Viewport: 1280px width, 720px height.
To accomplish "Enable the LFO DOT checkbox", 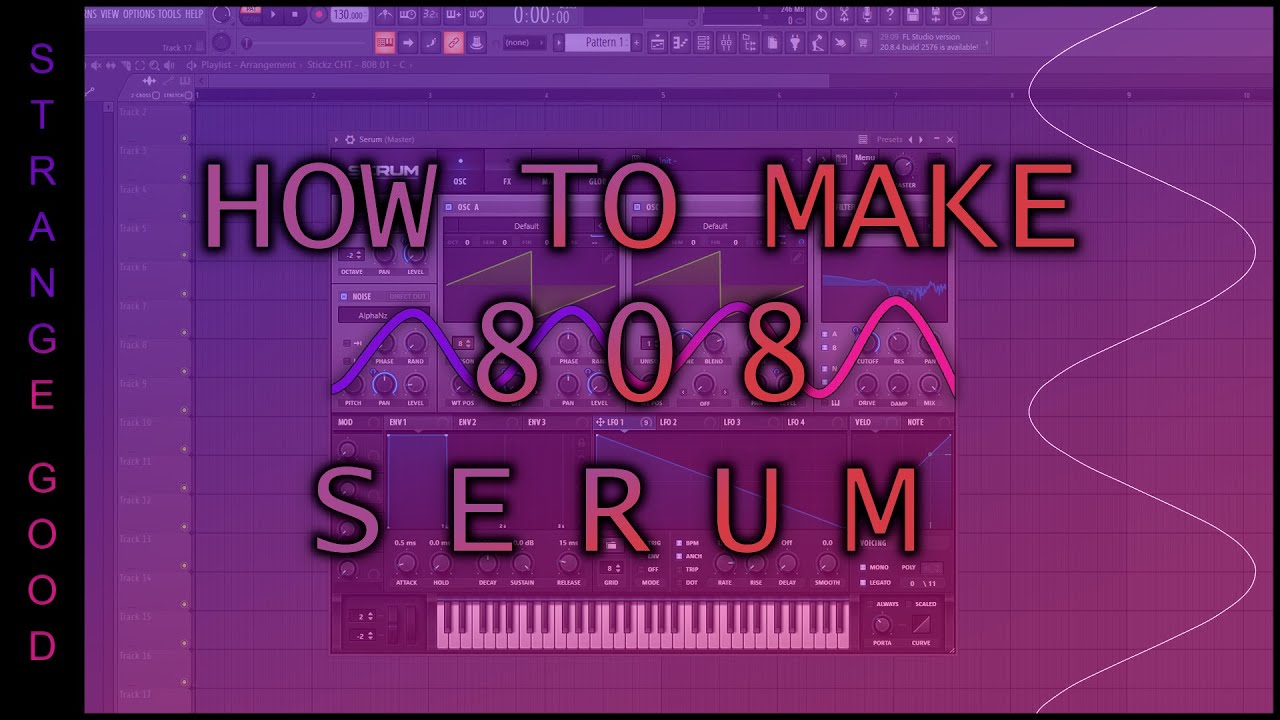I will click(x=679, y=582).
